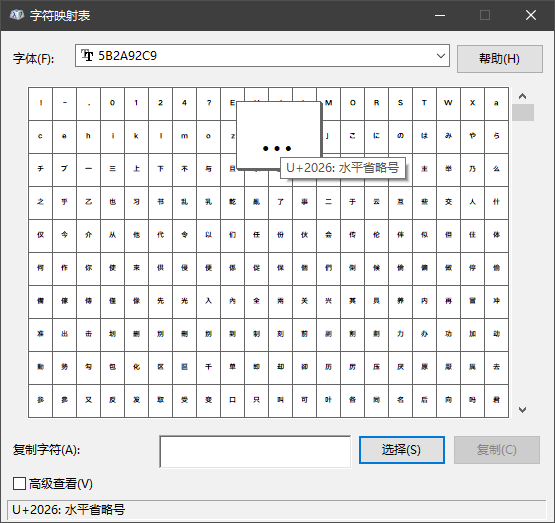This screenshot has height=523, width=555.
Task: Select the 口 character cell
Action: click(233, 401)
